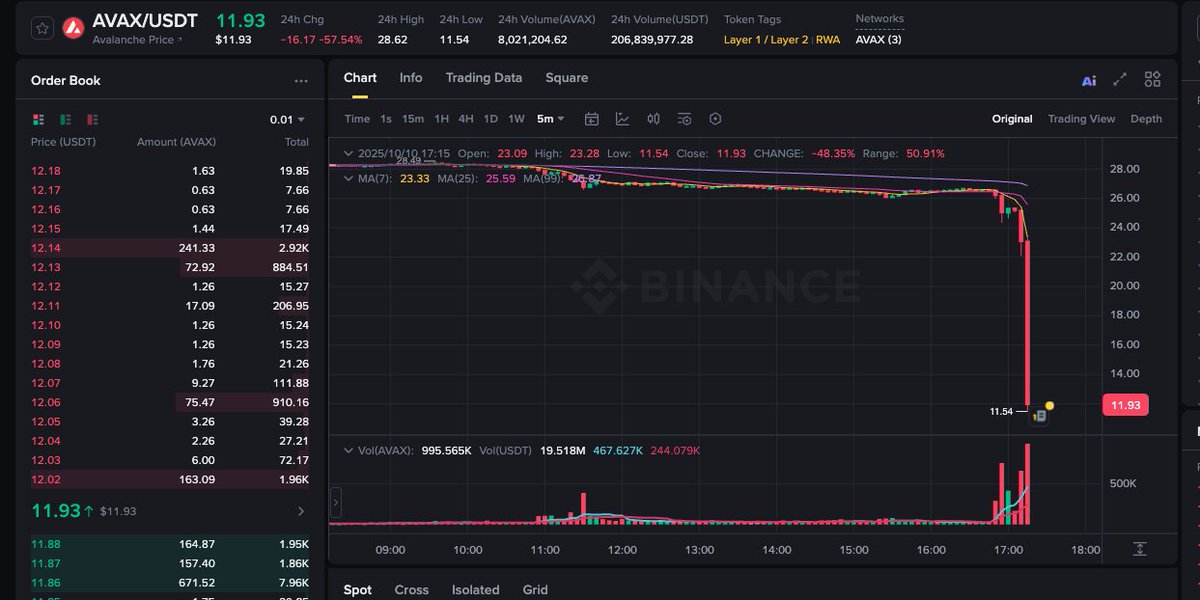Open the Chart tab

(x=360, y=78)
